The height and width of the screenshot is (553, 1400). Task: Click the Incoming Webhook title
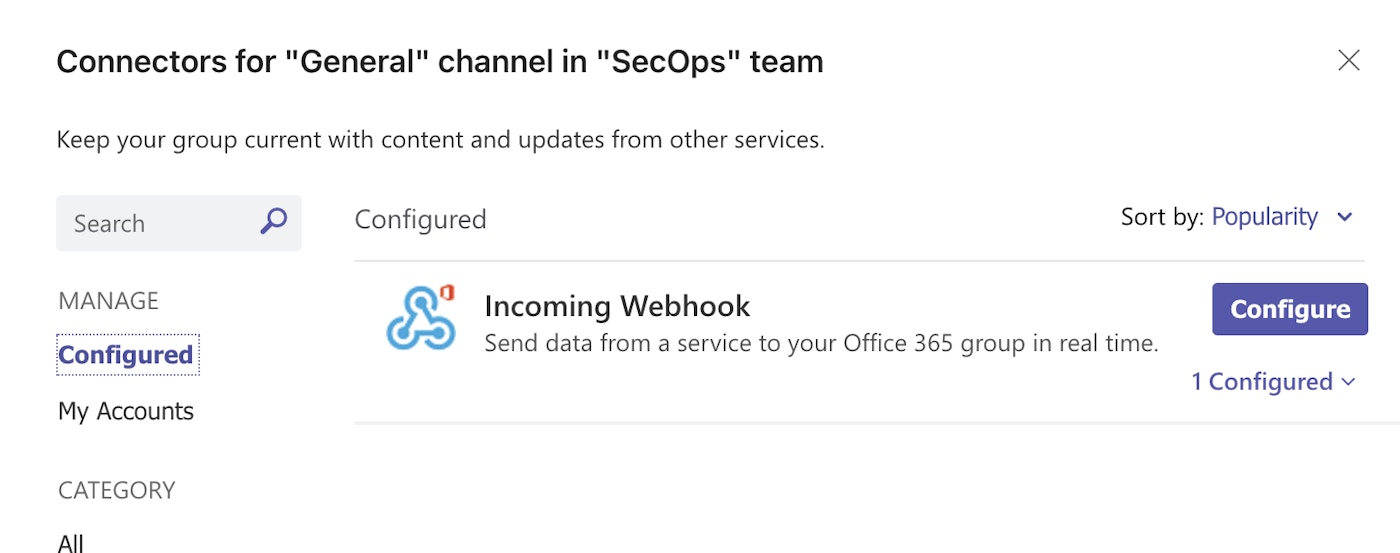[x=617, y=305]
